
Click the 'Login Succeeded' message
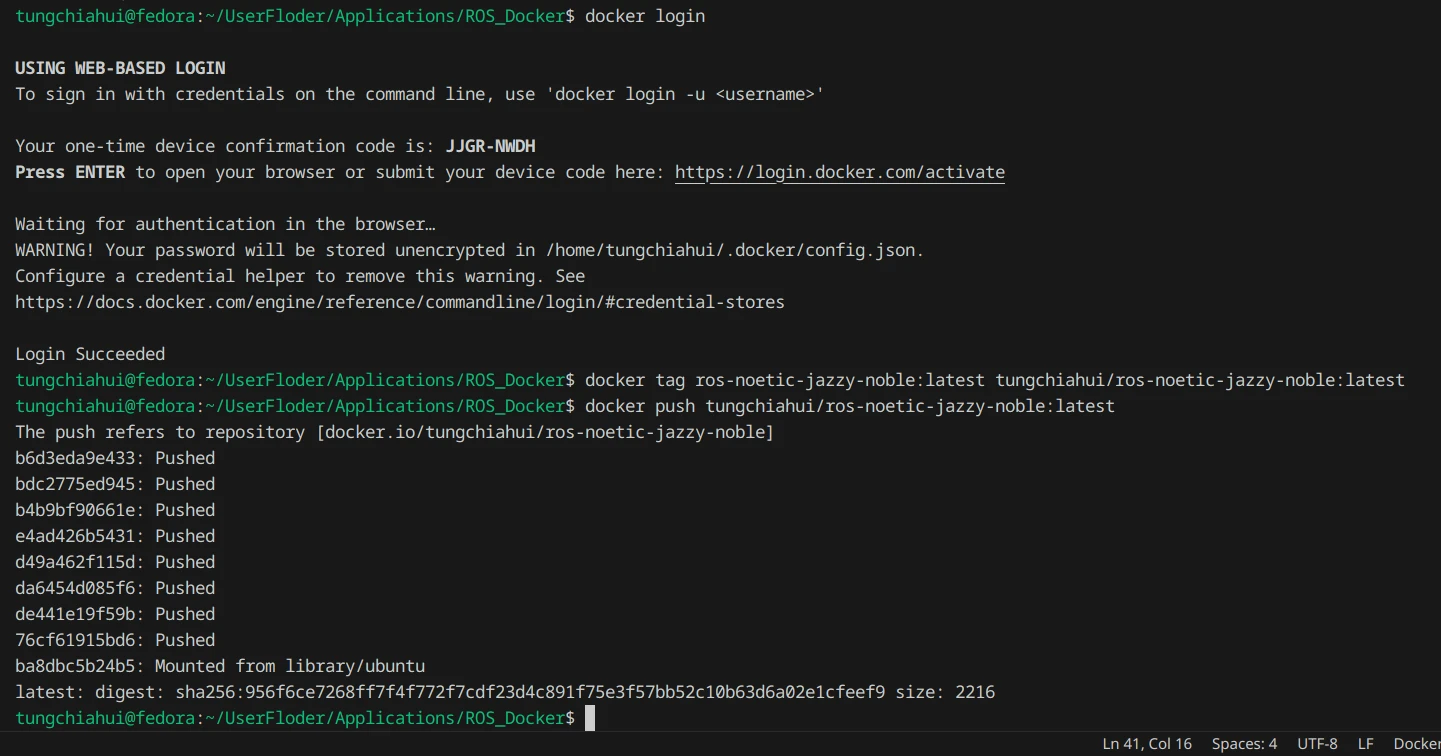pos(90,354)
